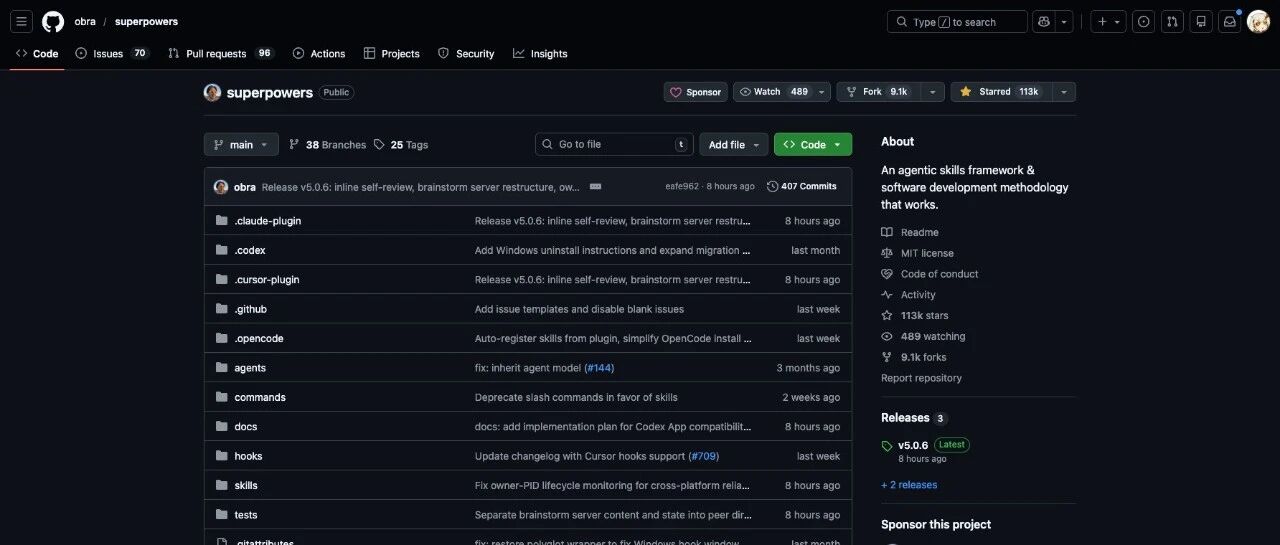The width and height of the screenshot is (1280, 545).
Task: Open global Pull Requests icon in header
Action: tap(1173, 21)
